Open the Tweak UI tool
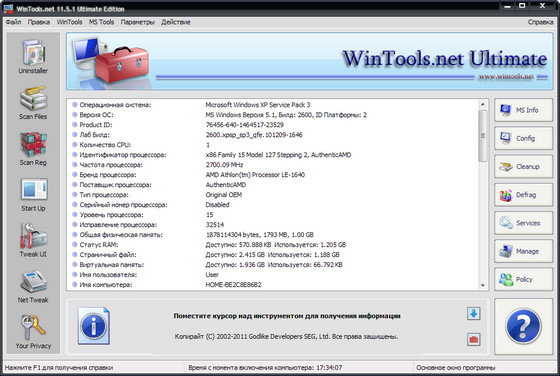560x376 pixels. pos(33,240)
